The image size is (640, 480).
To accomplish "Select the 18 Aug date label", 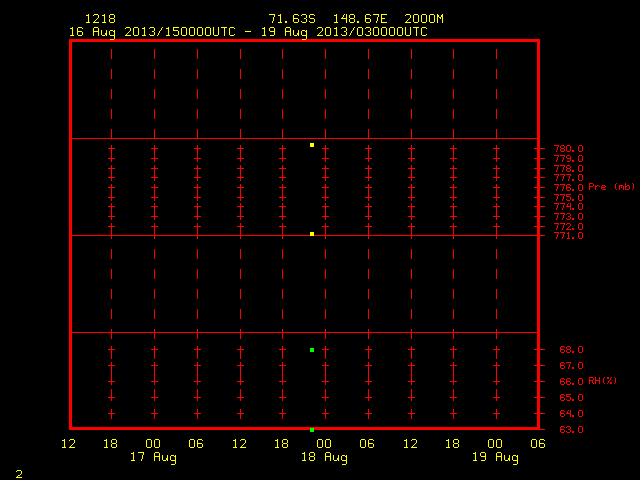I will point(324,458).
